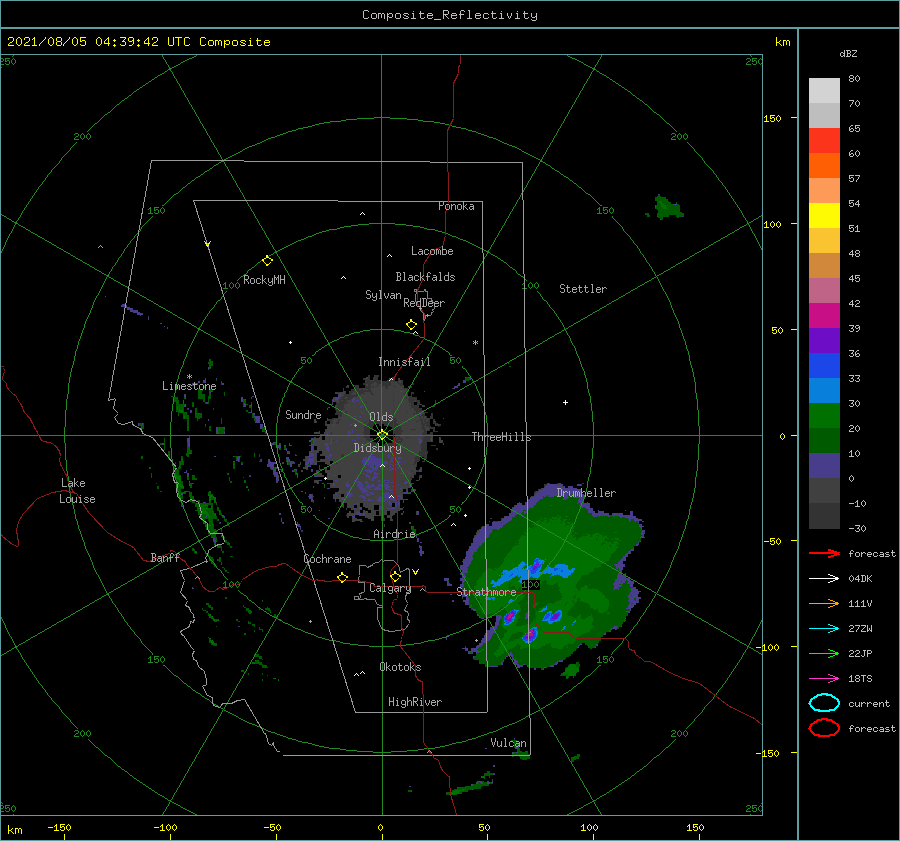Click the Banff town label
The image size is (900, 841).
tap(165, 557)
